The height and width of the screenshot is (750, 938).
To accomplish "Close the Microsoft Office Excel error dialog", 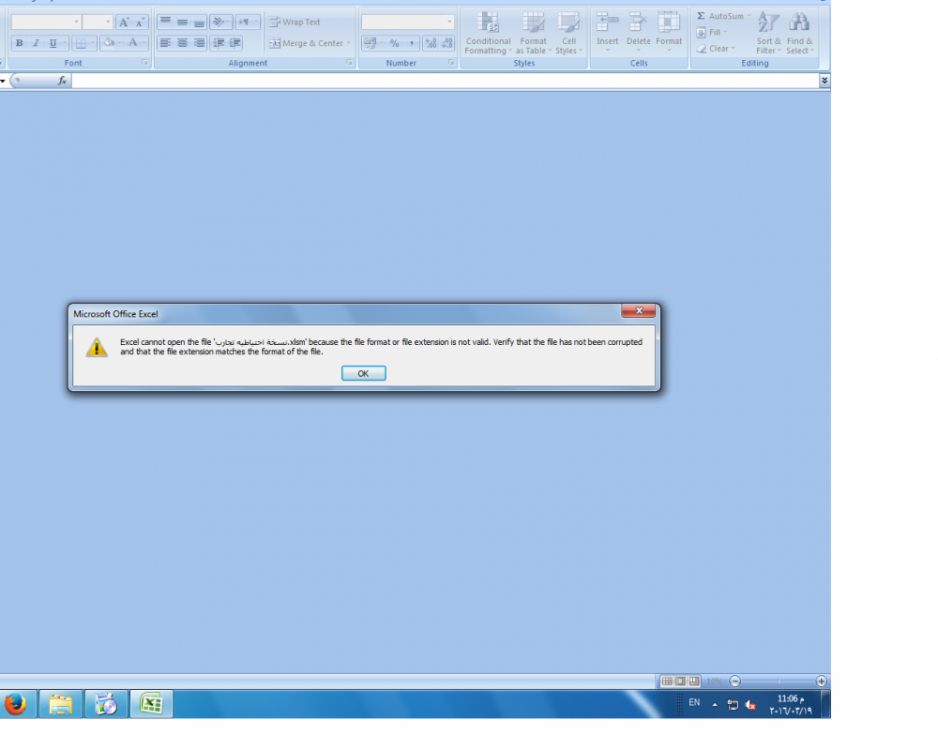I will pos(638,310).
